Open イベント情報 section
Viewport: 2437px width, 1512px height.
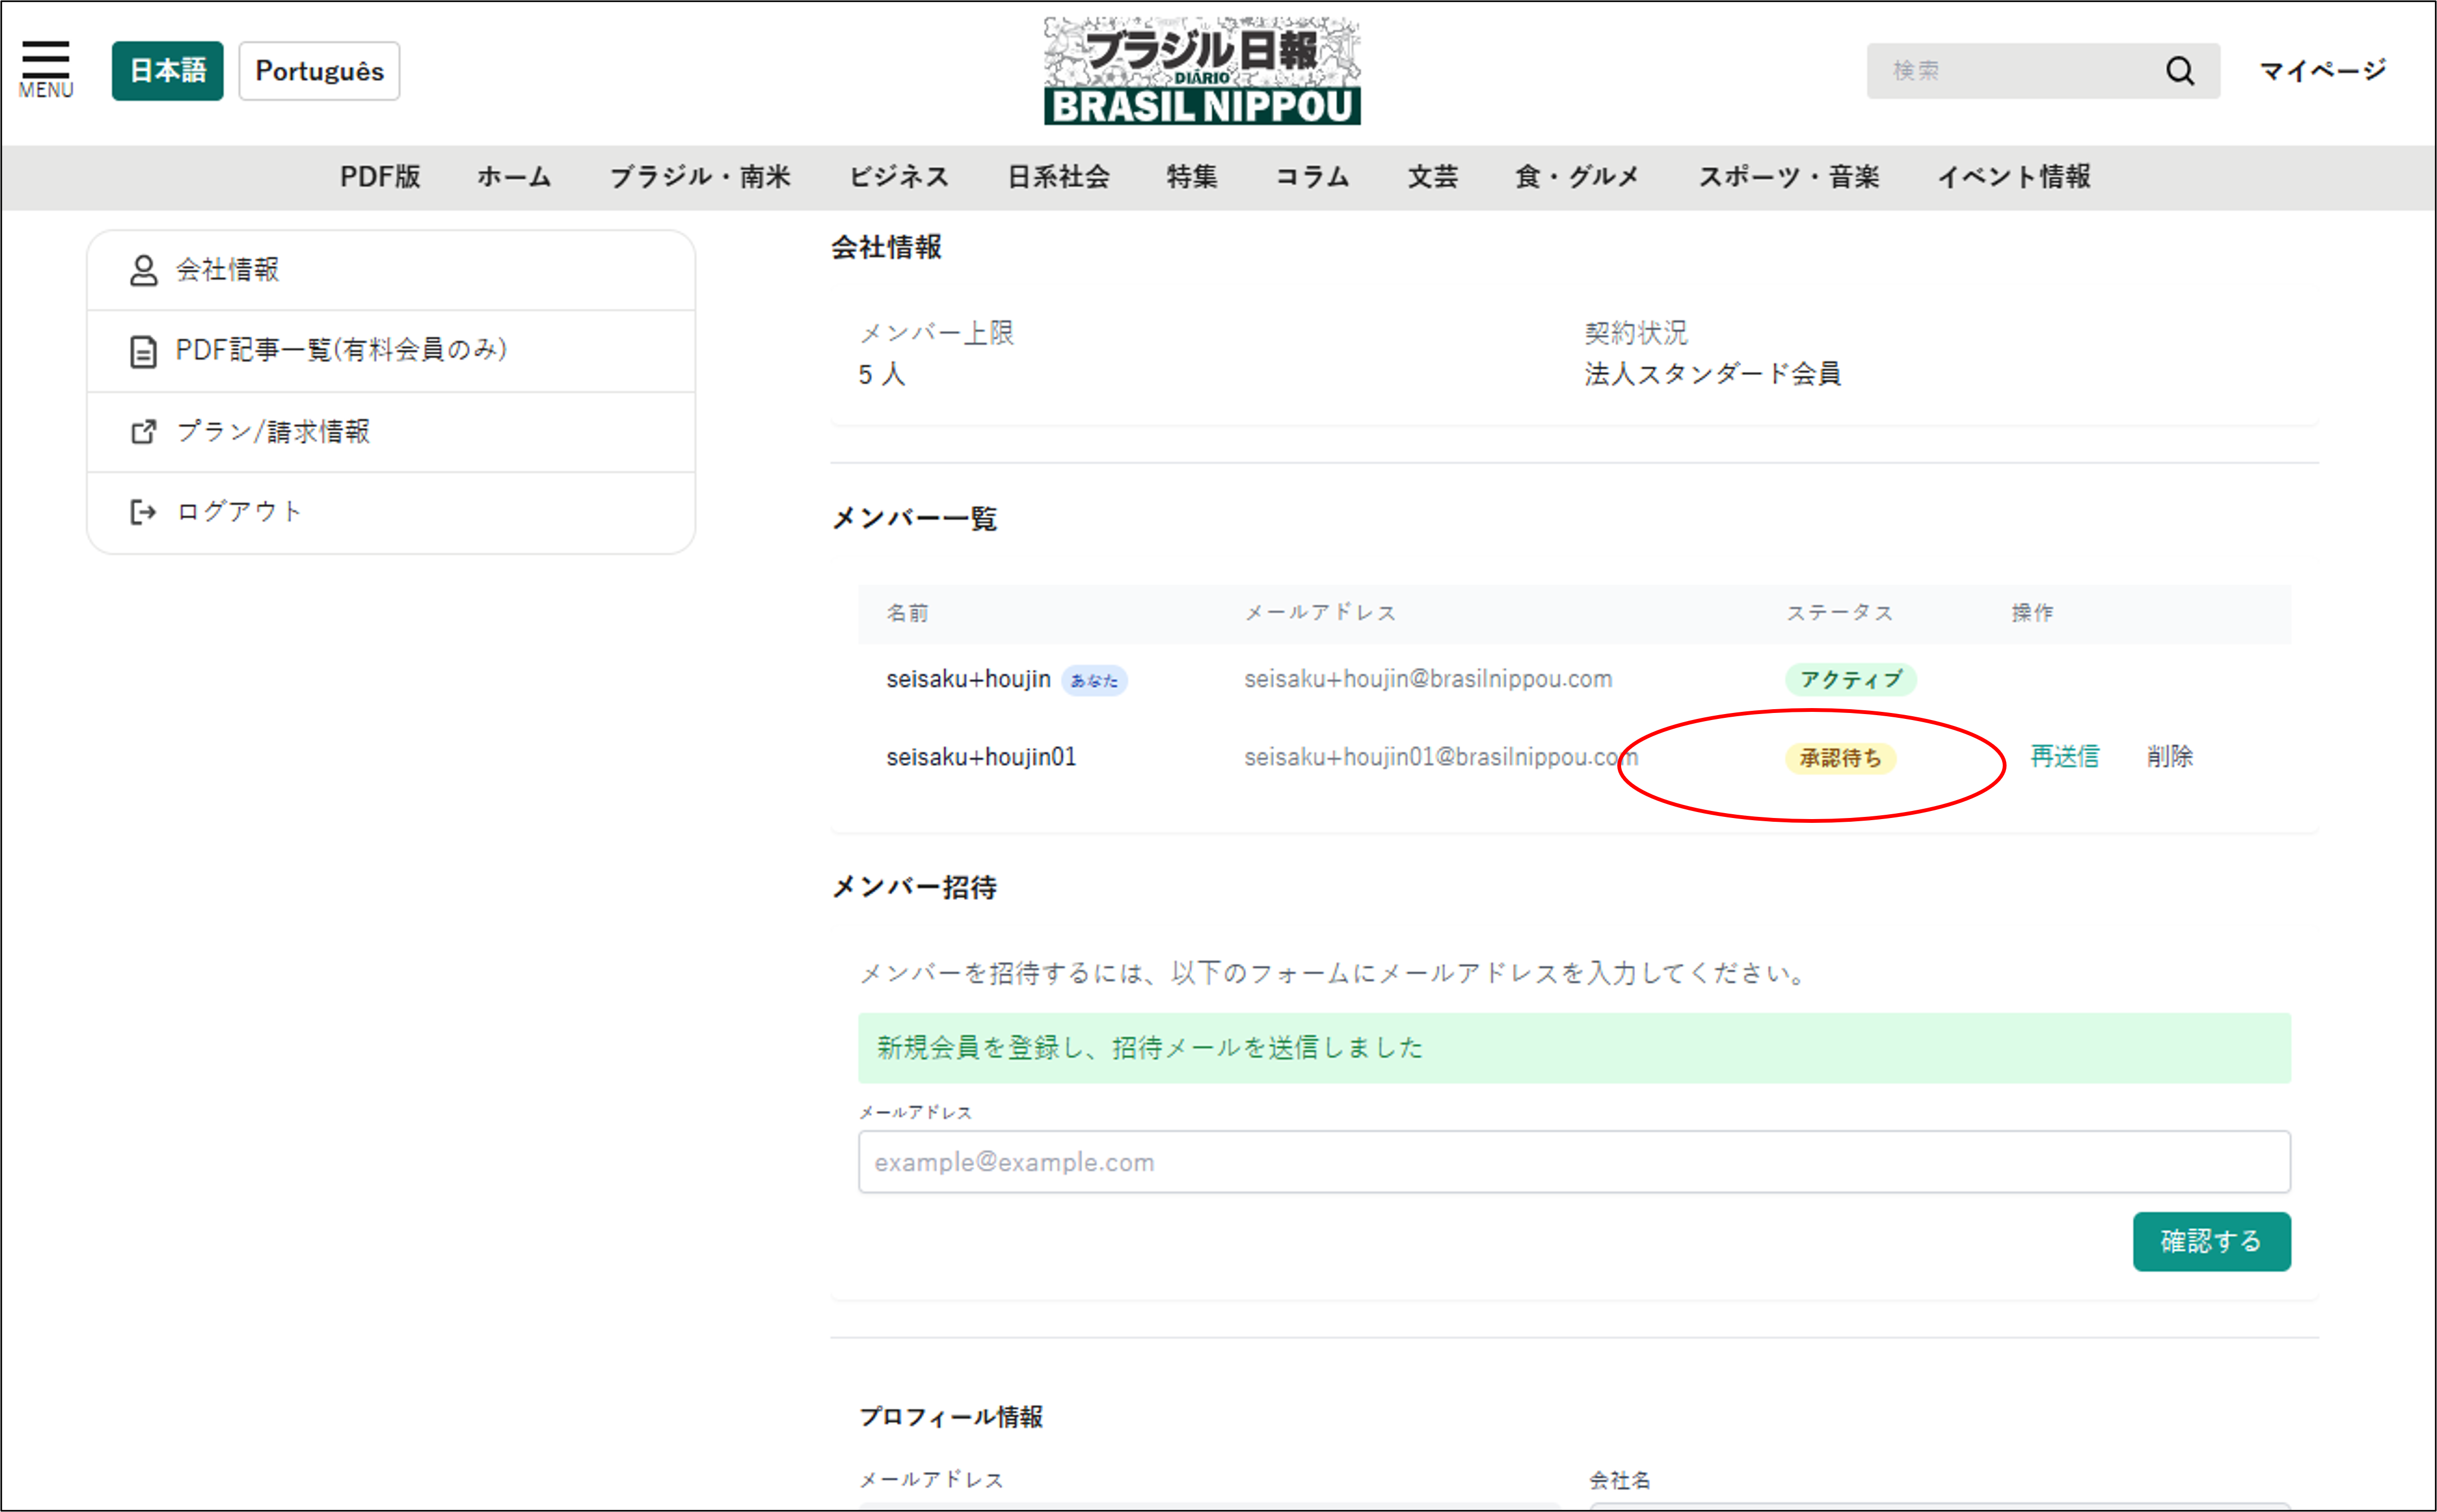(2014, 177)
